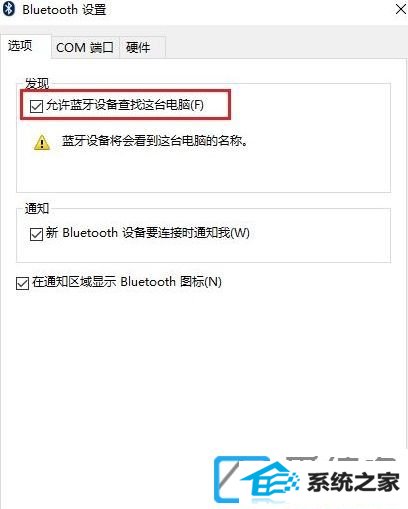The image size is (408, 509).
Task: Disable 在通知区域显示 Bluetooth 图标 checkbox box
Action: click(22, 284)
